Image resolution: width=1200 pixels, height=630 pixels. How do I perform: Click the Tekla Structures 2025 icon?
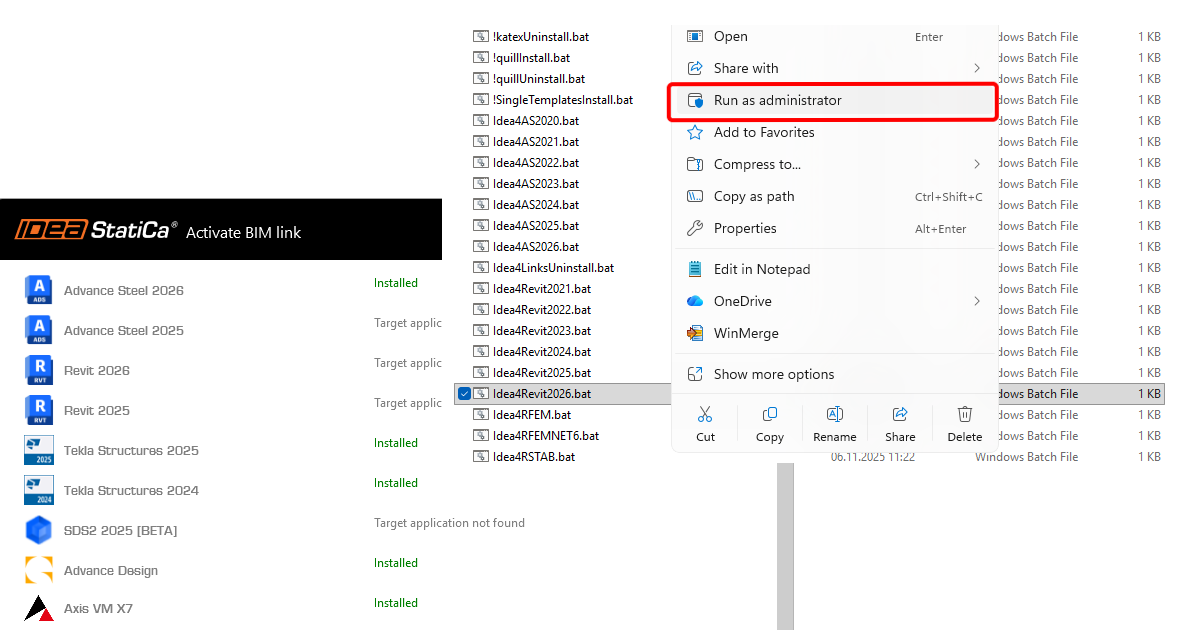coord(39,450)
